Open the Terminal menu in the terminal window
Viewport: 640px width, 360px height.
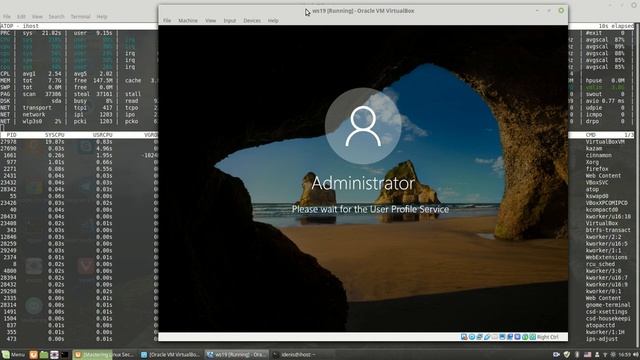pos(80,17)
